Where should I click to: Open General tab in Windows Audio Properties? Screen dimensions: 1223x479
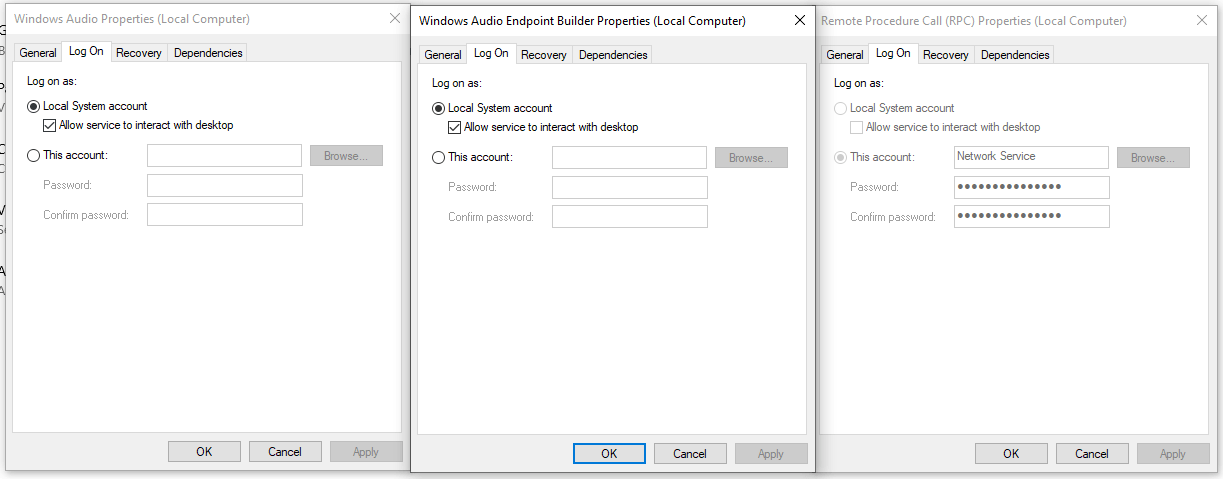[38, 53]
